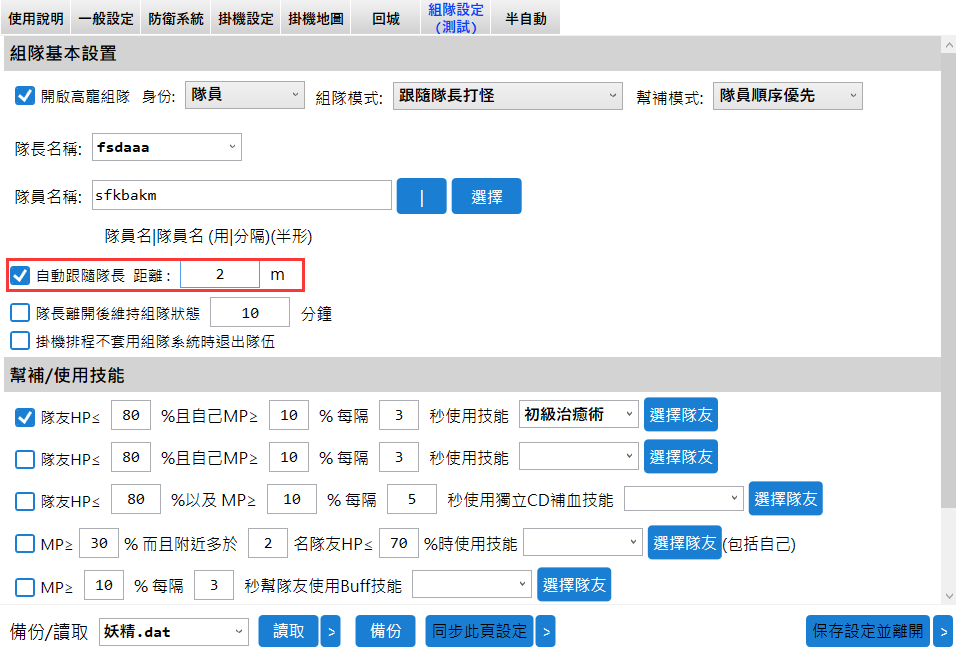
Task: Toggle 開啟高寵組隊 checkbox
Action: [25, 96]
